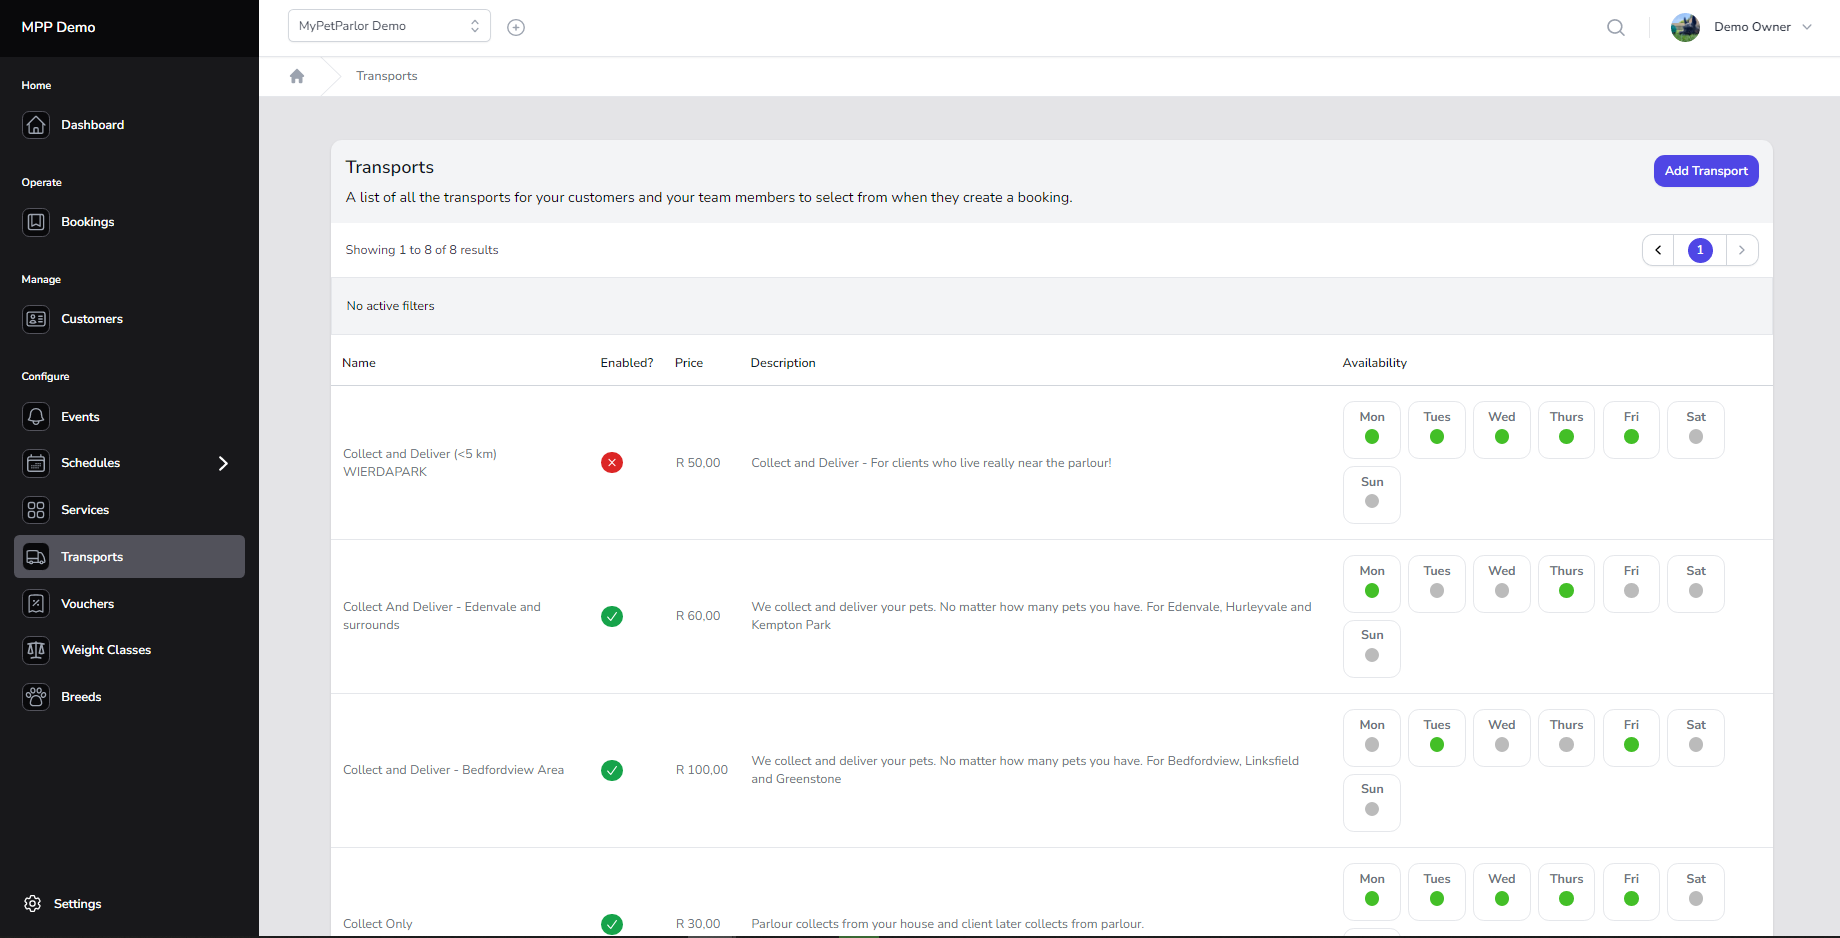Click the Name column header

point(359,363)
